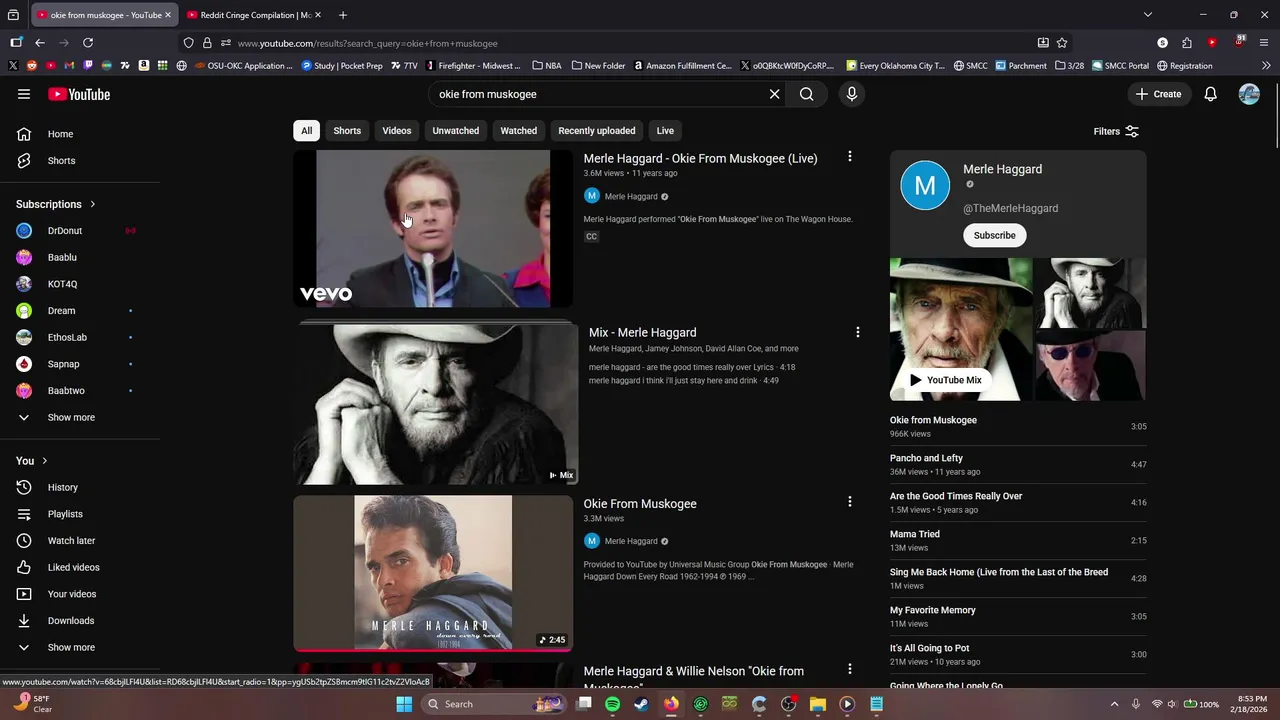The height and width of the screenshot is (720, 1280).
Task: Play the Okie From Muskogee live thumbnail
Action: pos(433,228)
